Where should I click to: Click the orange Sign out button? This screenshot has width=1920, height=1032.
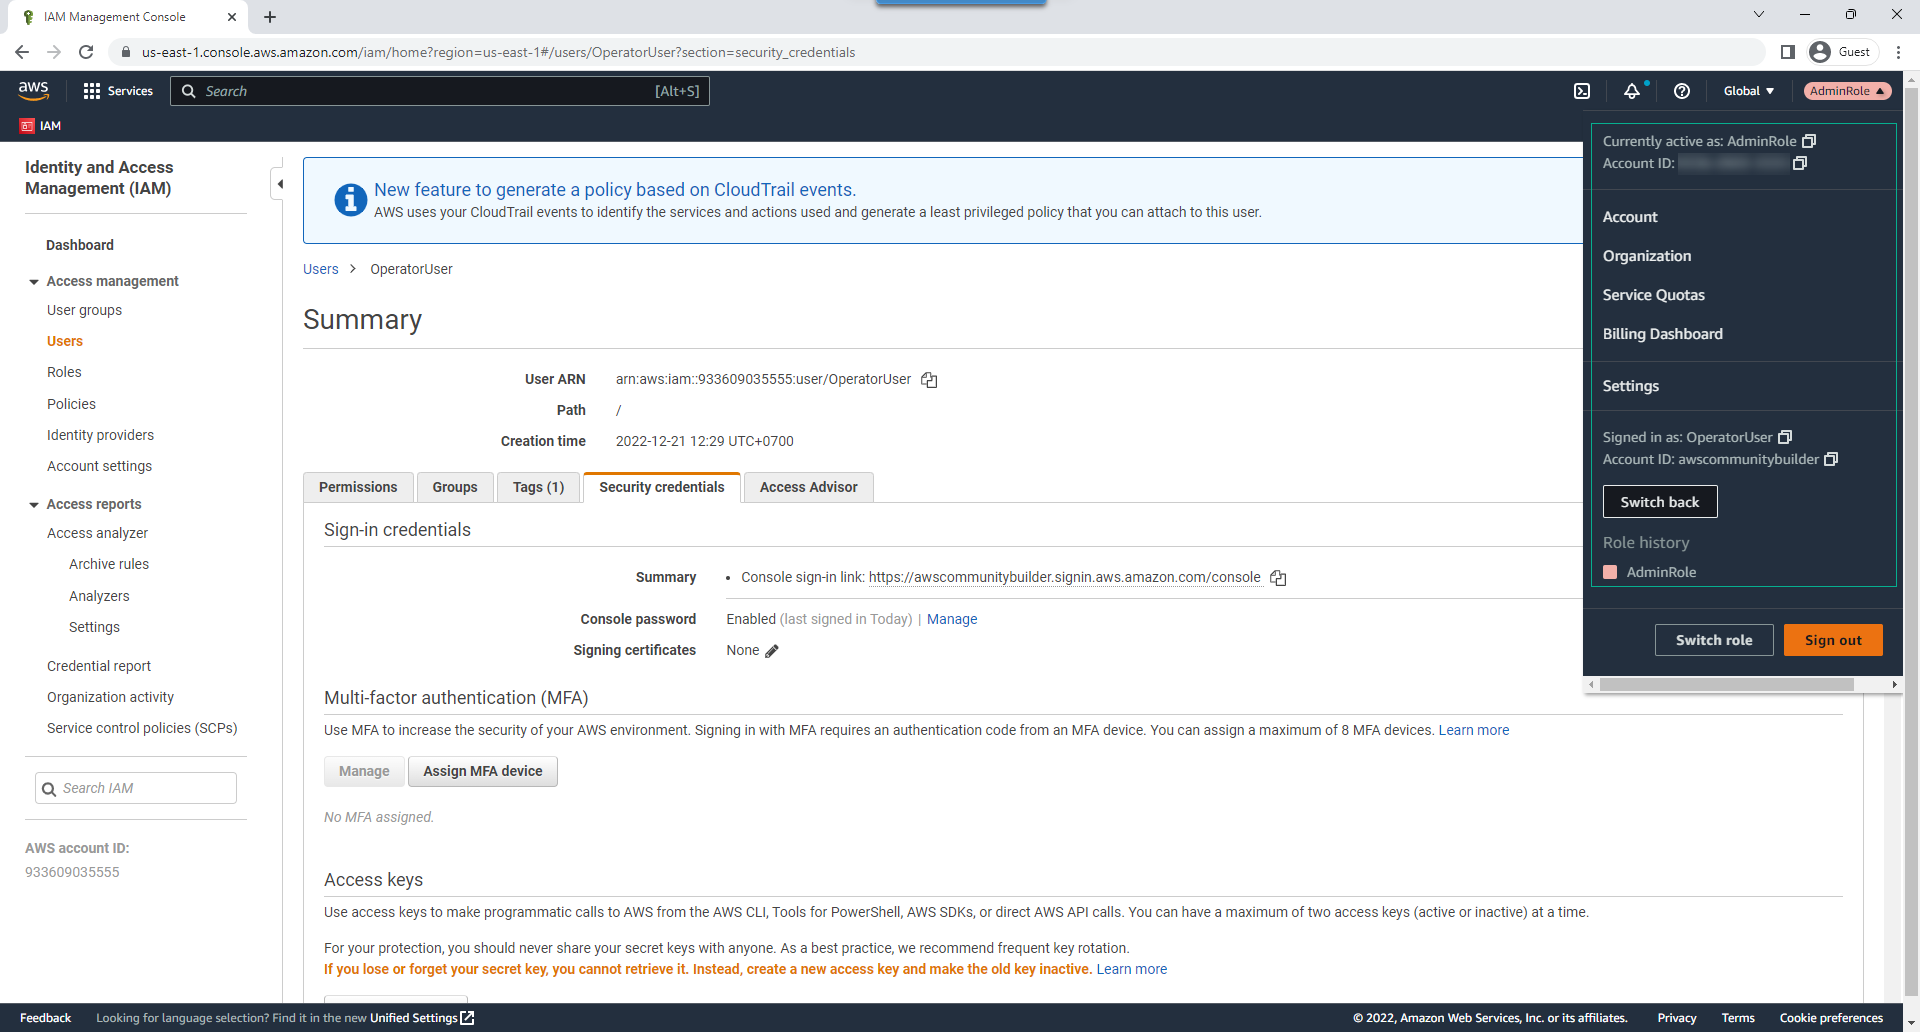(x=1833, y=640)
